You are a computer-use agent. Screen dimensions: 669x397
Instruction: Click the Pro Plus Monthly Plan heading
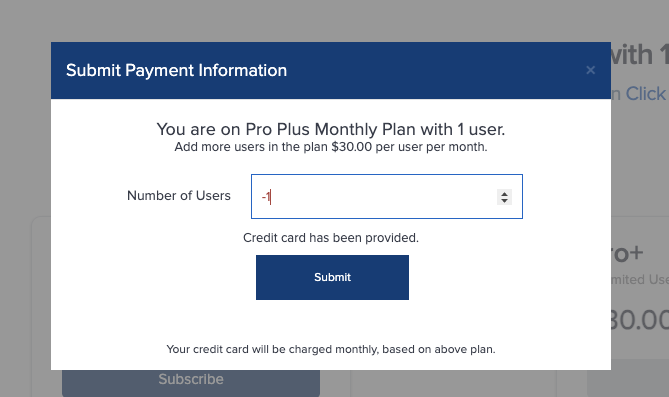pyautogui.click(x=331, y=129)
